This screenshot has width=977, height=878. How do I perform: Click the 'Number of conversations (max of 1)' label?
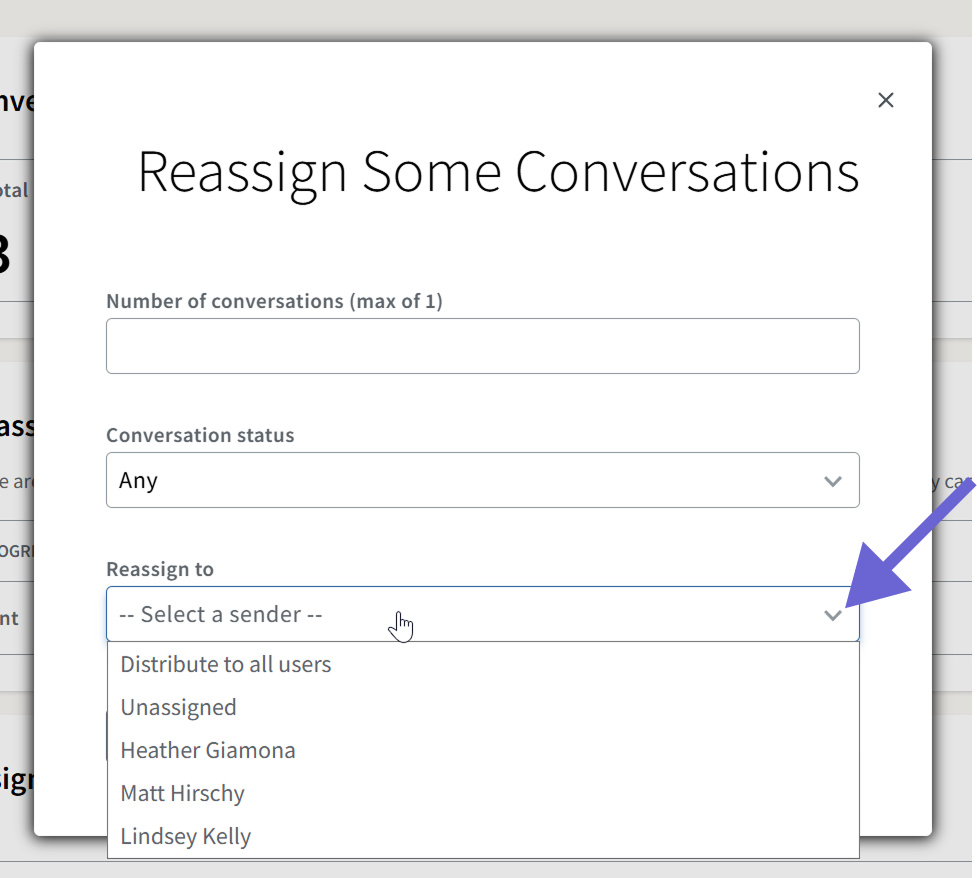pos(275,301)
